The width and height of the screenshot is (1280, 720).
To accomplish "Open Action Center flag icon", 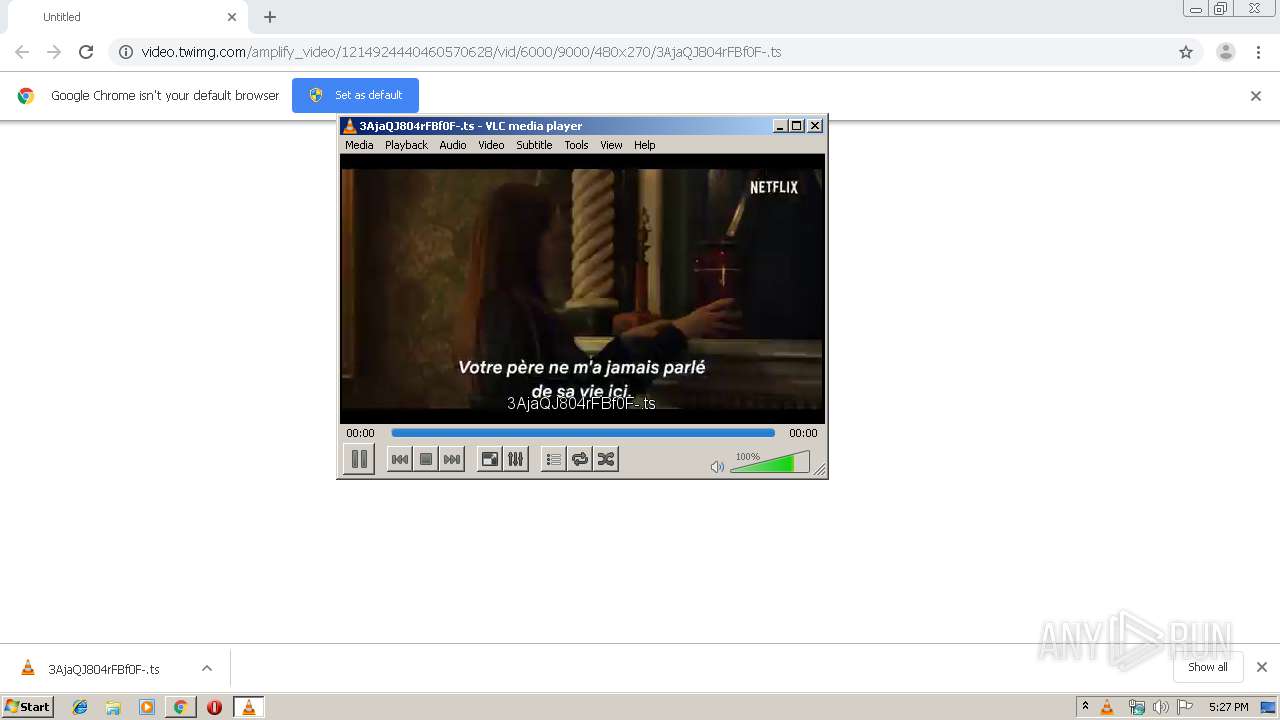I will 1185,707.
